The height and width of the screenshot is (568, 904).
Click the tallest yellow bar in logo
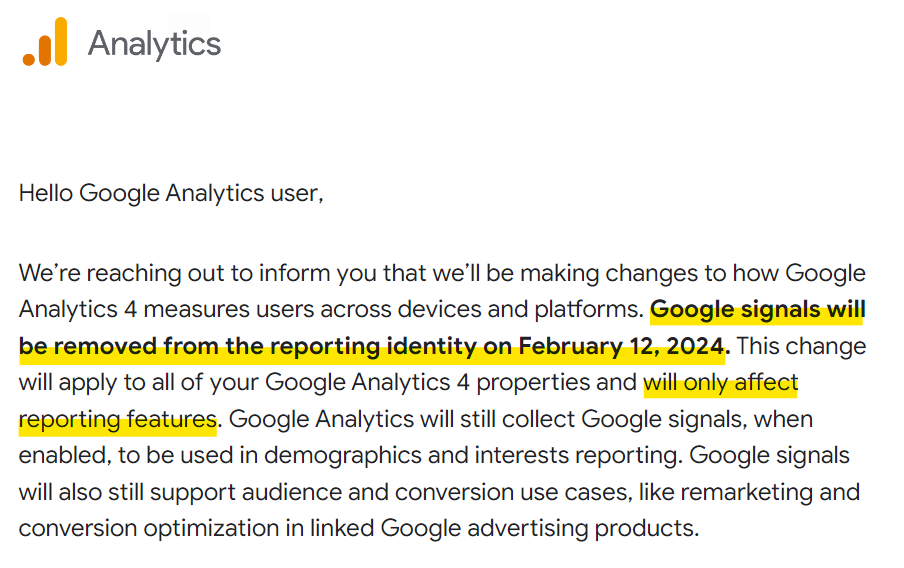pos(61,42)
